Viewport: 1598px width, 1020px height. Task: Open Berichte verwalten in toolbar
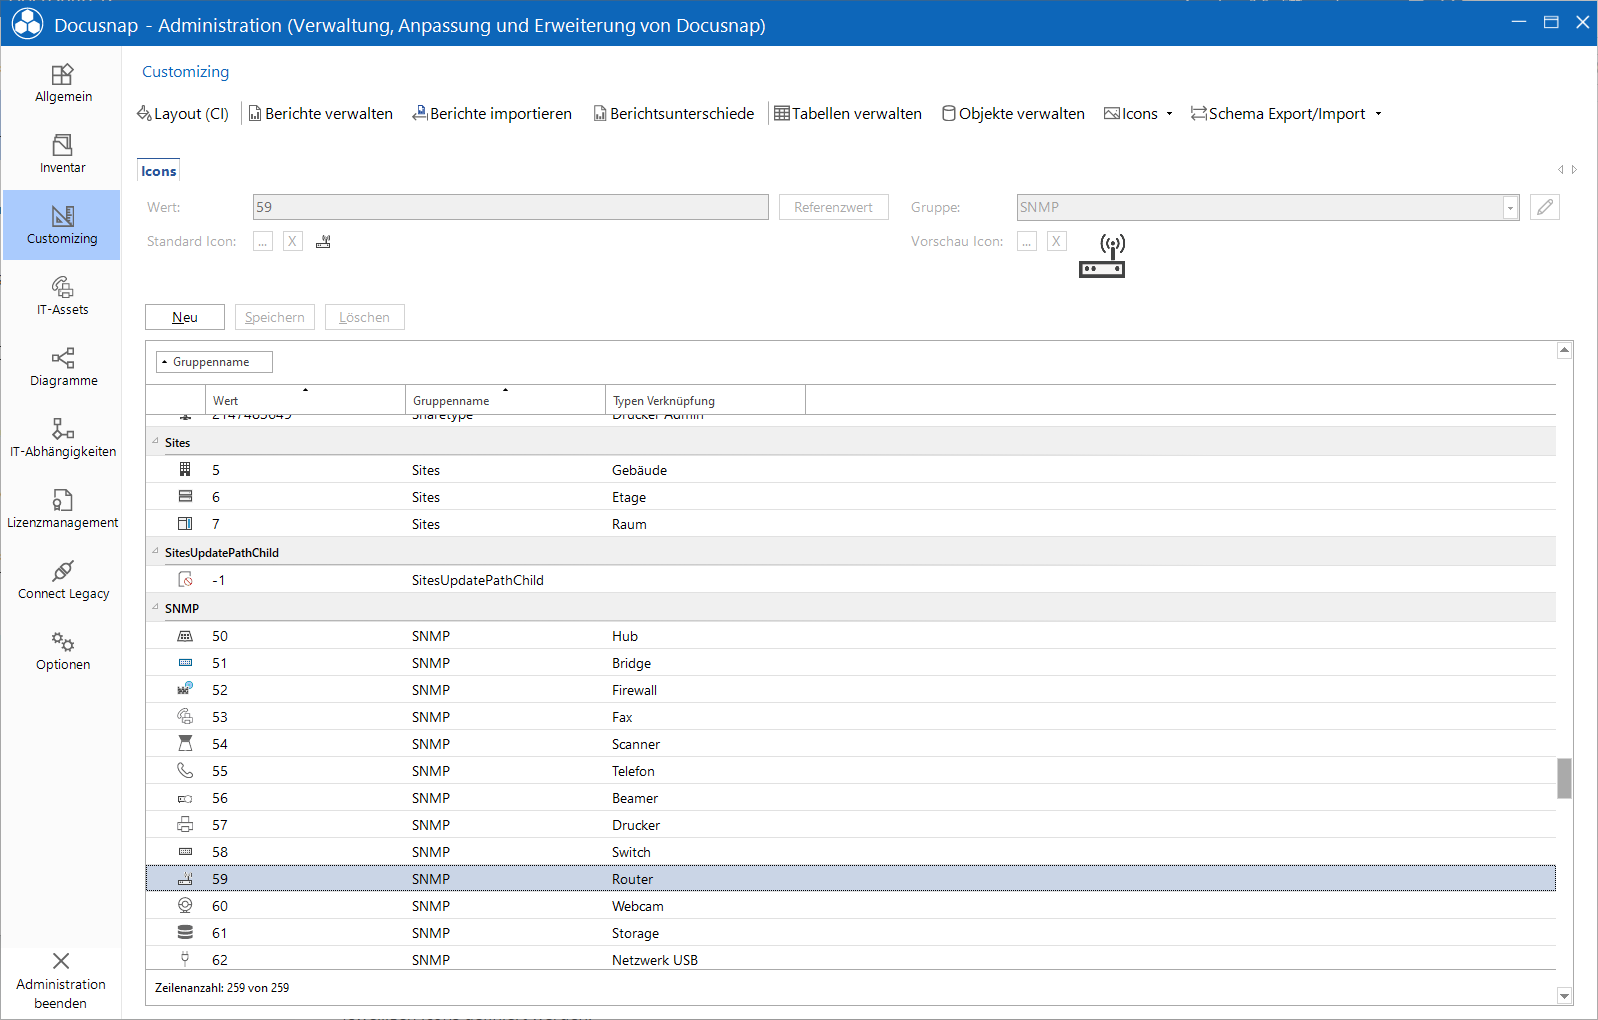tap(320, 114)
